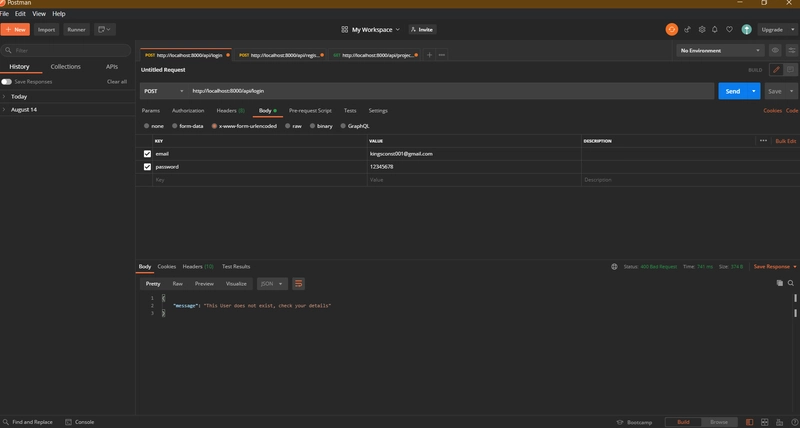The height and width of the screenshot is (428, 800).
Task: Switch to Pre-request Script tab
Action: pyautogui.click(x=310, y=111)
